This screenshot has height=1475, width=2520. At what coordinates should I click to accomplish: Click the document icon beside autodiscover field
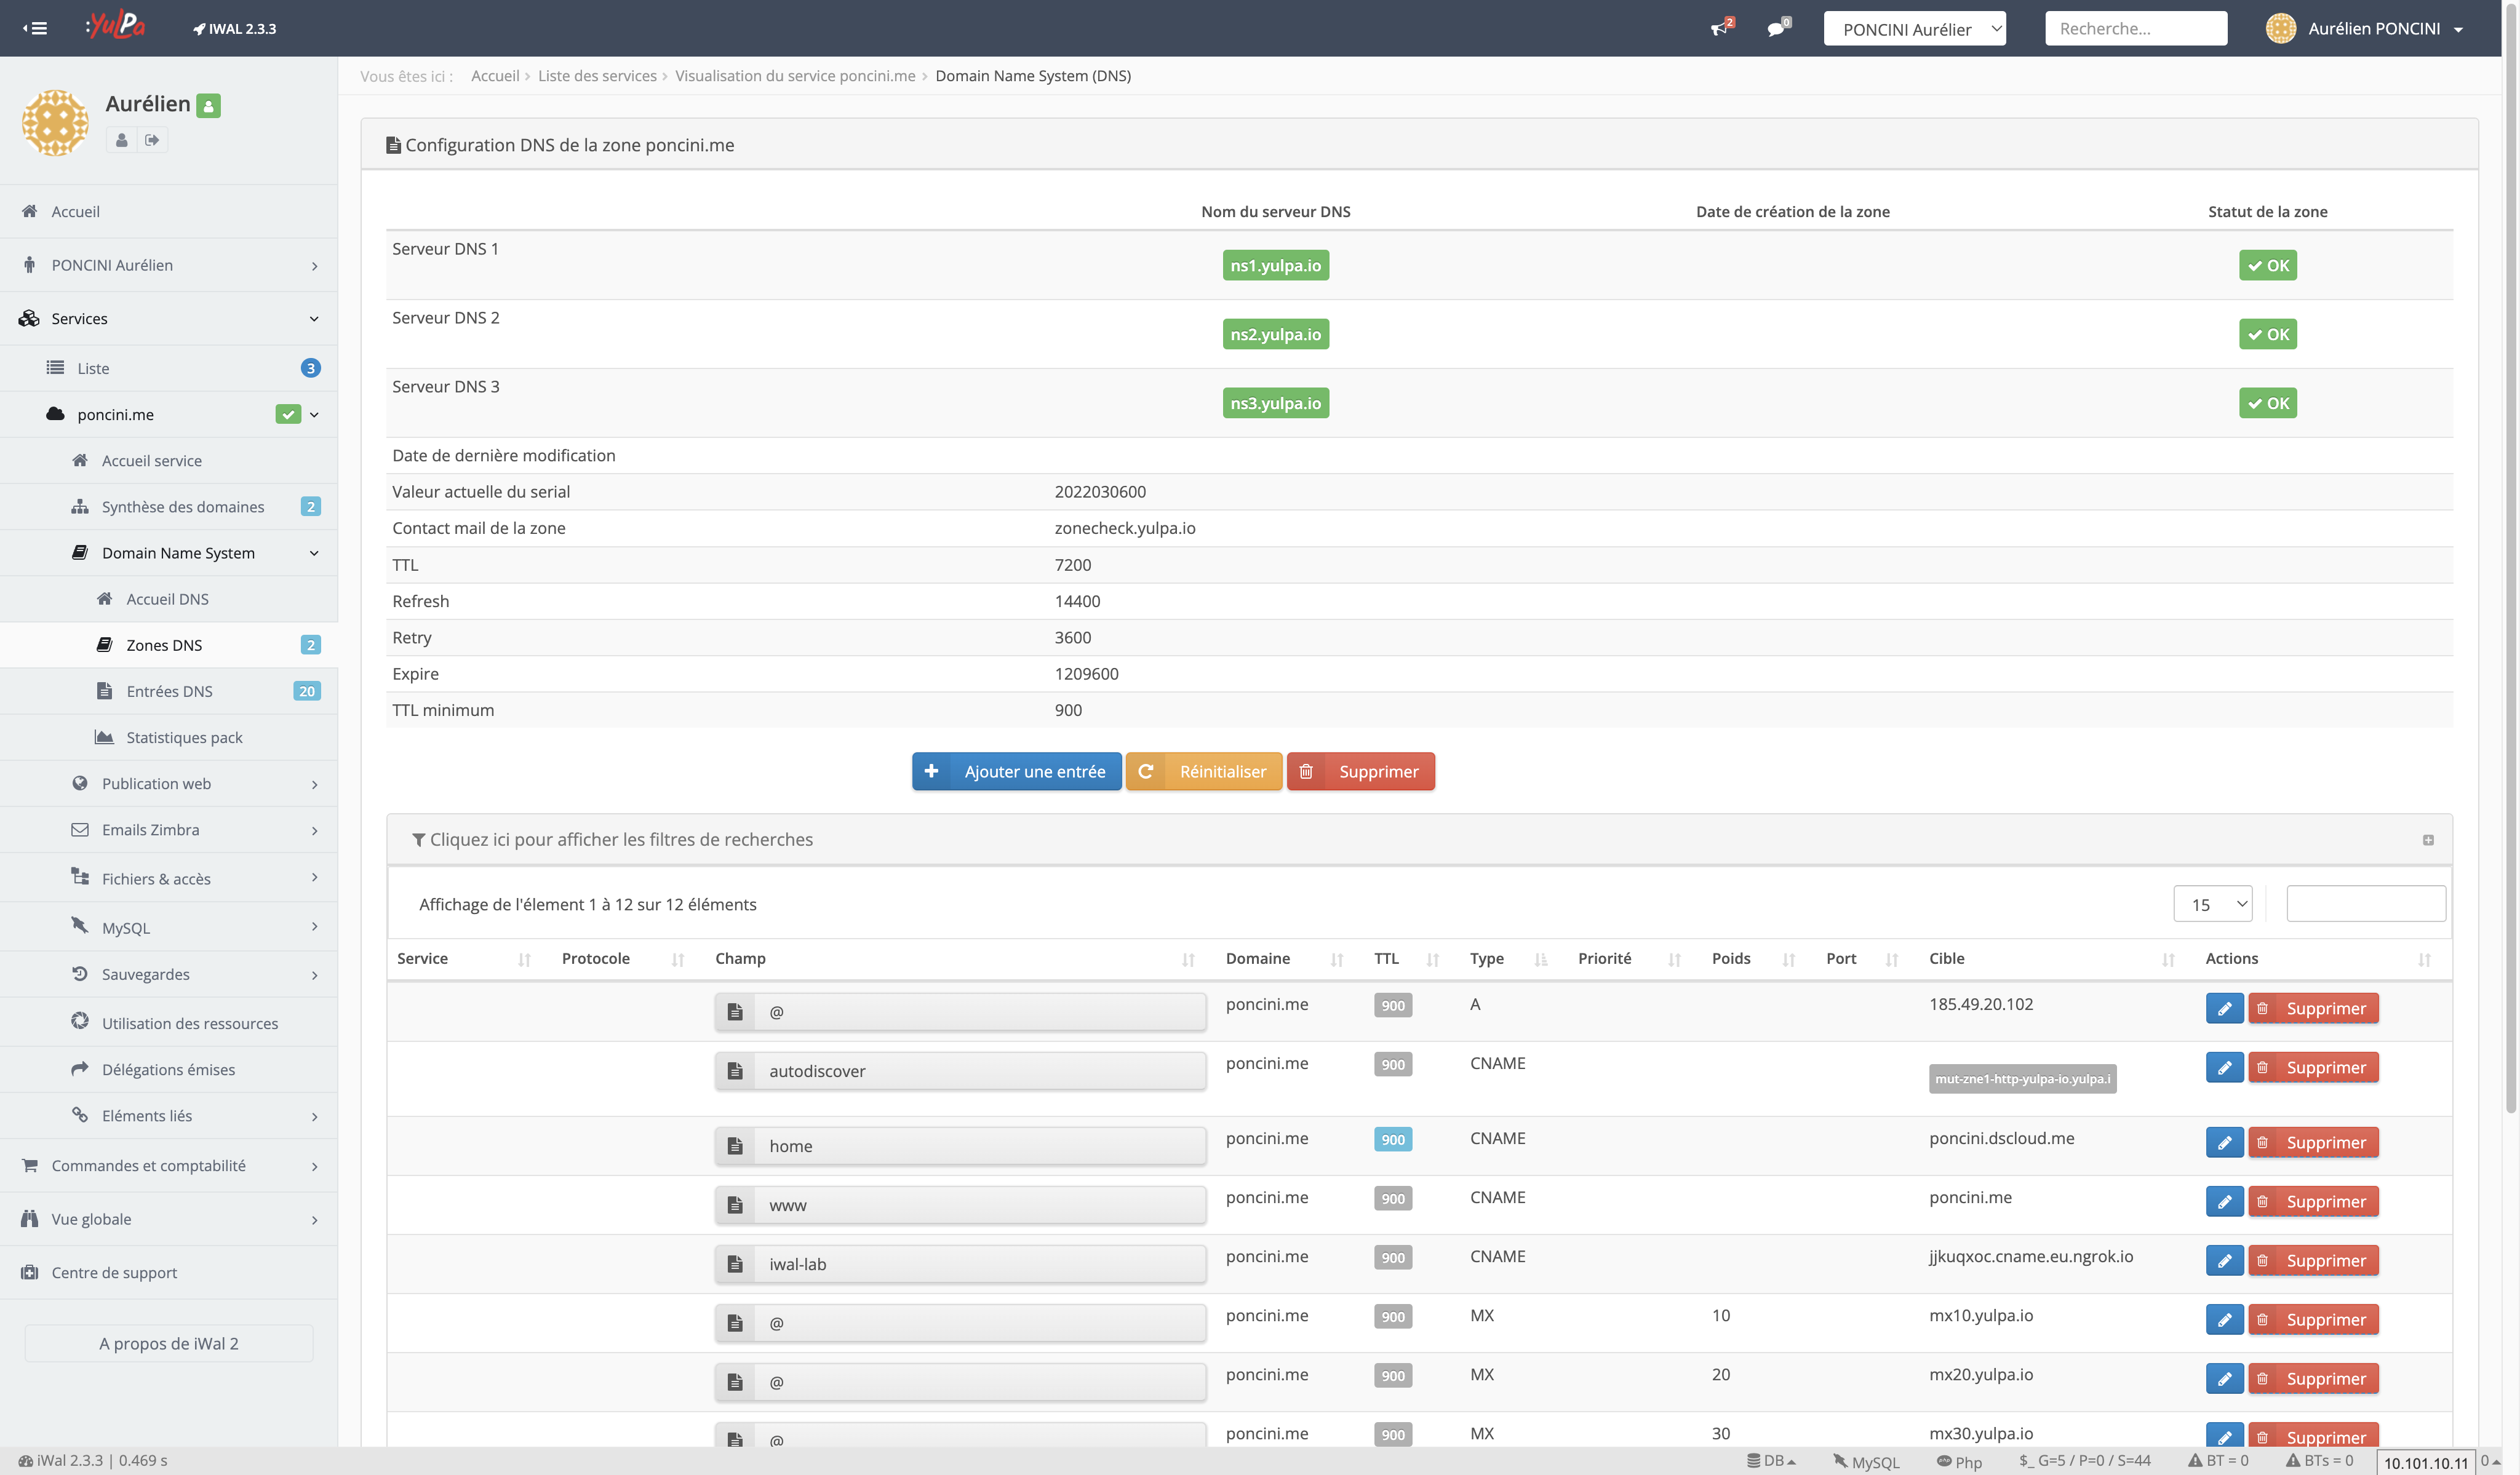[735, 1071]
